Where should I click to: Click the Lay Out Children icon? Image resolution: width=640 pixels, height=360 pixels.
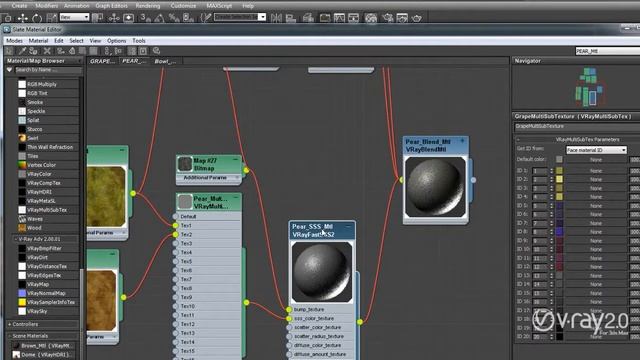point(118,51)
